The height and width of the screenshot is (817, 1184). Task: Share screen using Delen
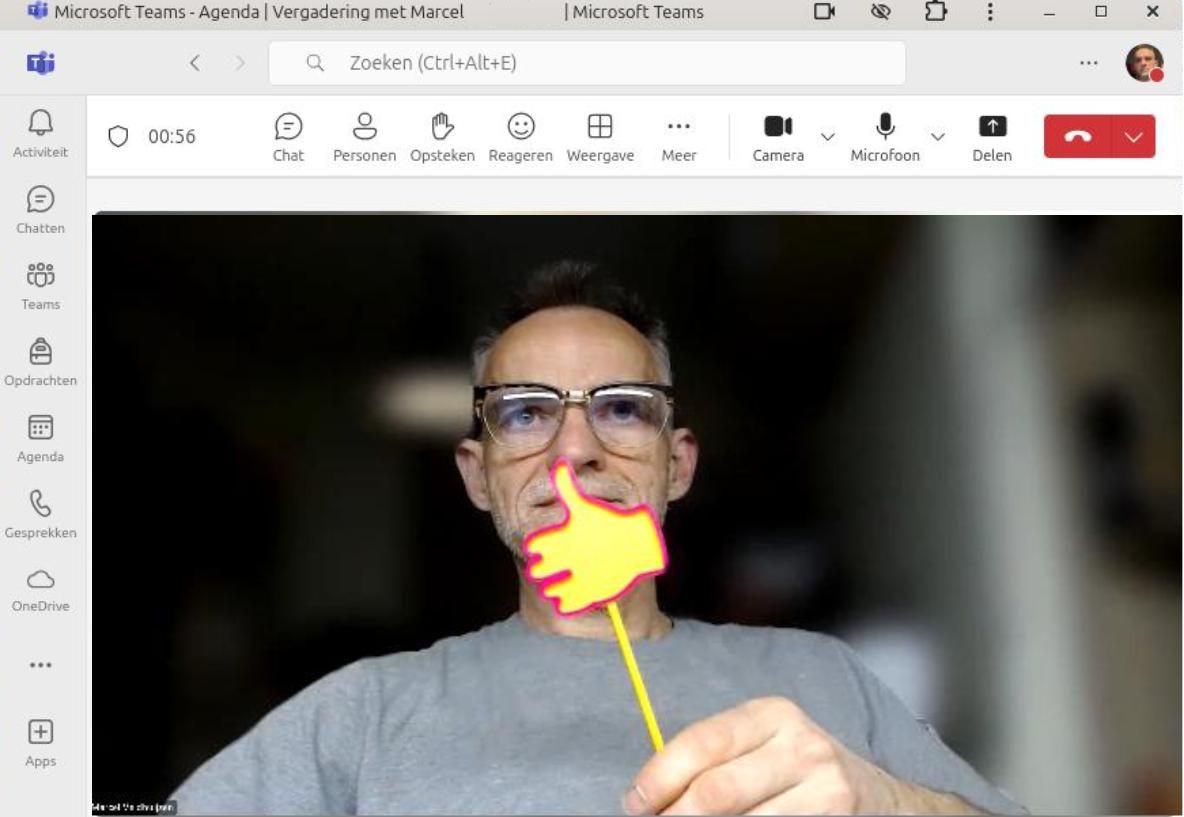point(992,137)
